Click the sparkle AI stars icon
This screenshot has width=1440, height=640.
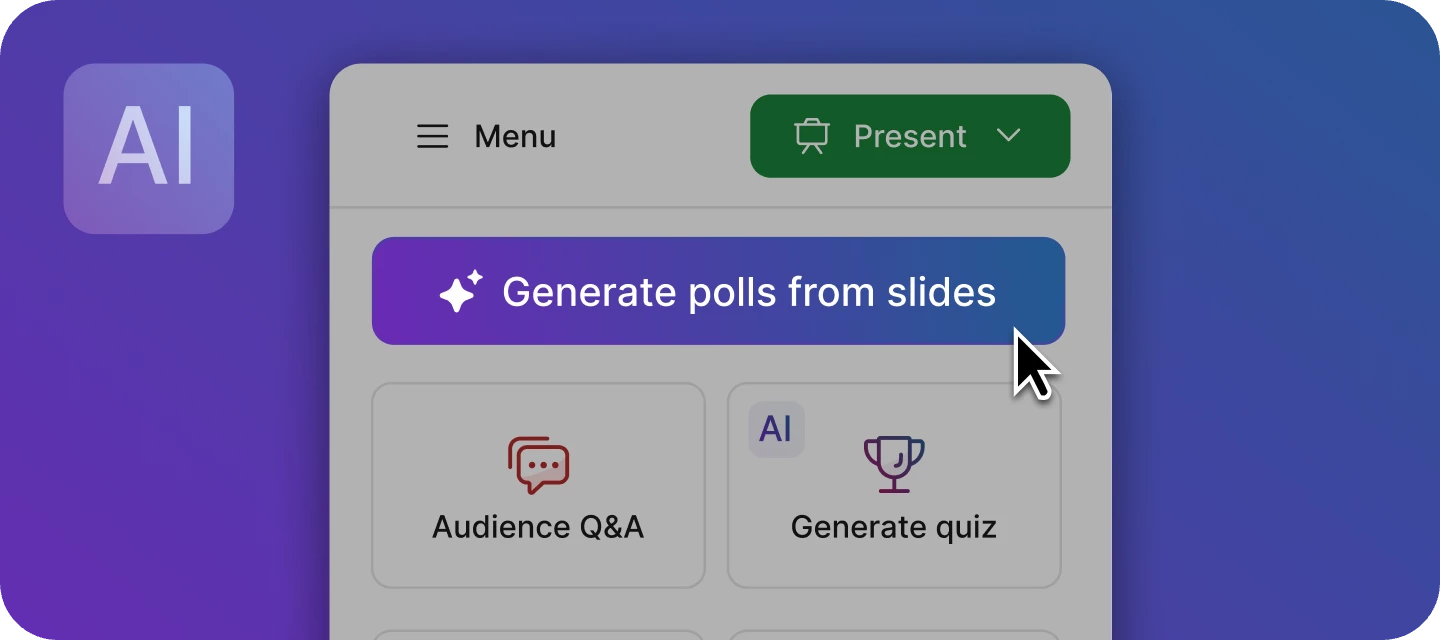tap(461, 292)
